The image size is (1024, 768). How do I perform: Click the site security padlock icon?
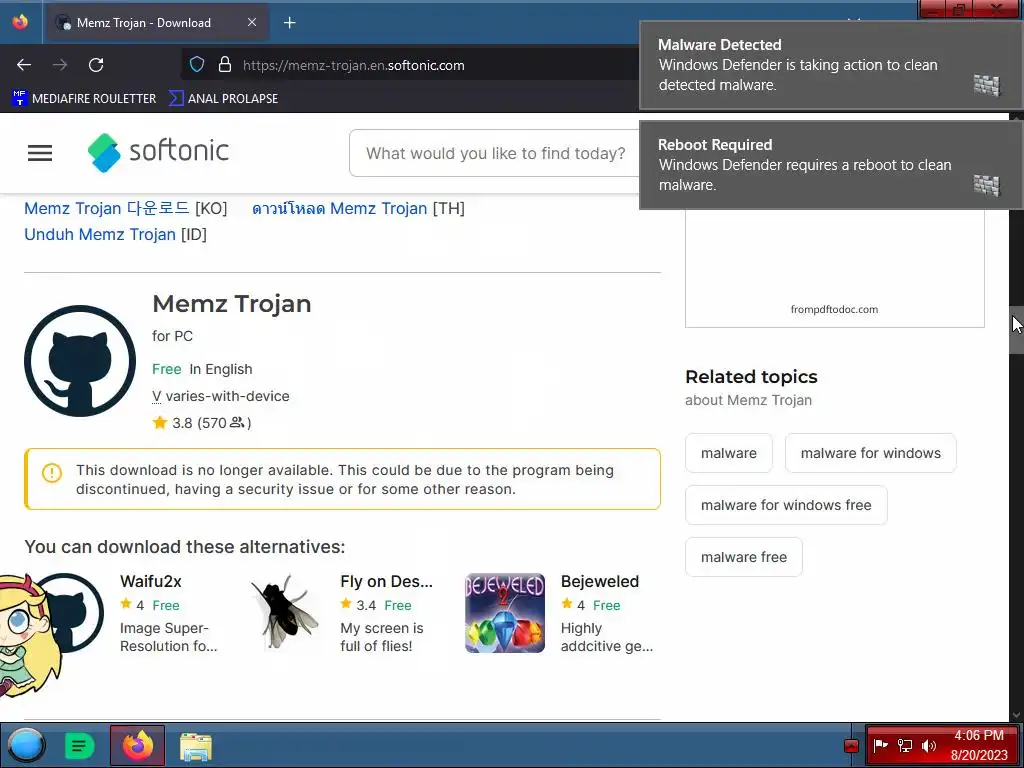click(225, 65)
